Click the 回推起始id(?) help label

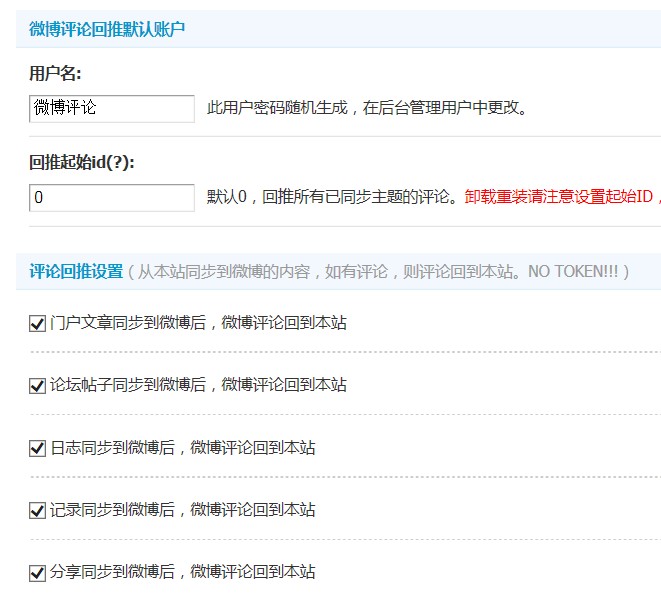(81, 163)
